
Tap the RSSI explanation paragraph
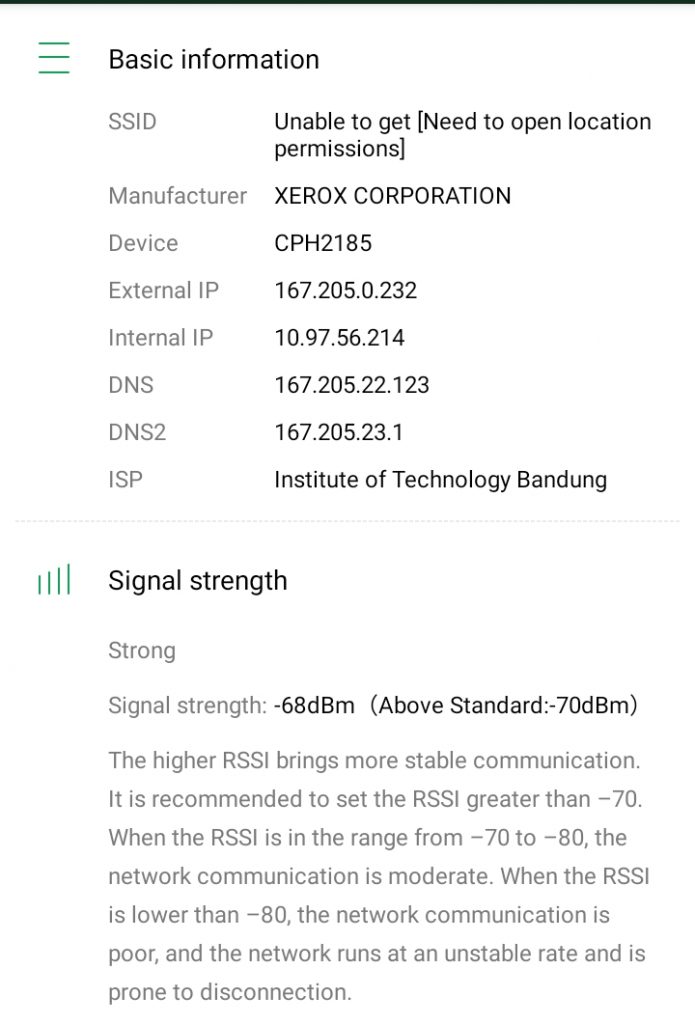(x=378, y=876)
